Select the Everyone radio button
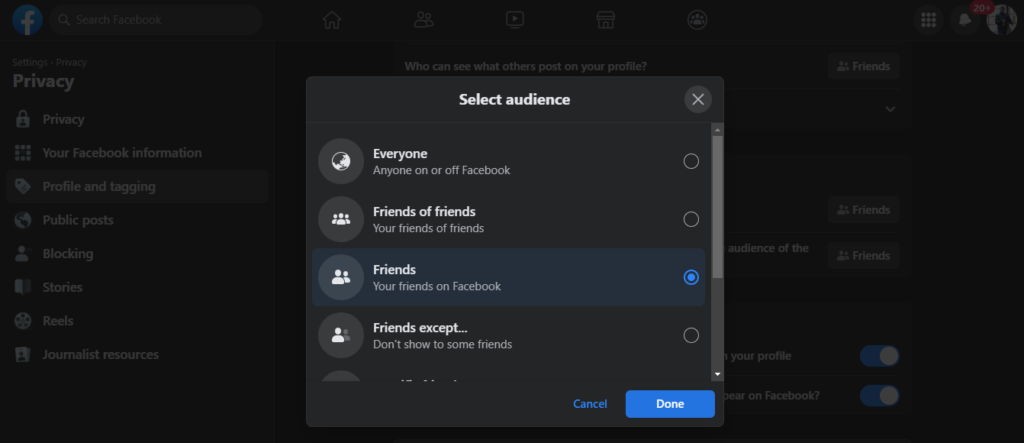Screen dimensions: 1024x443 pyautogui.click(x=691, y=161)
